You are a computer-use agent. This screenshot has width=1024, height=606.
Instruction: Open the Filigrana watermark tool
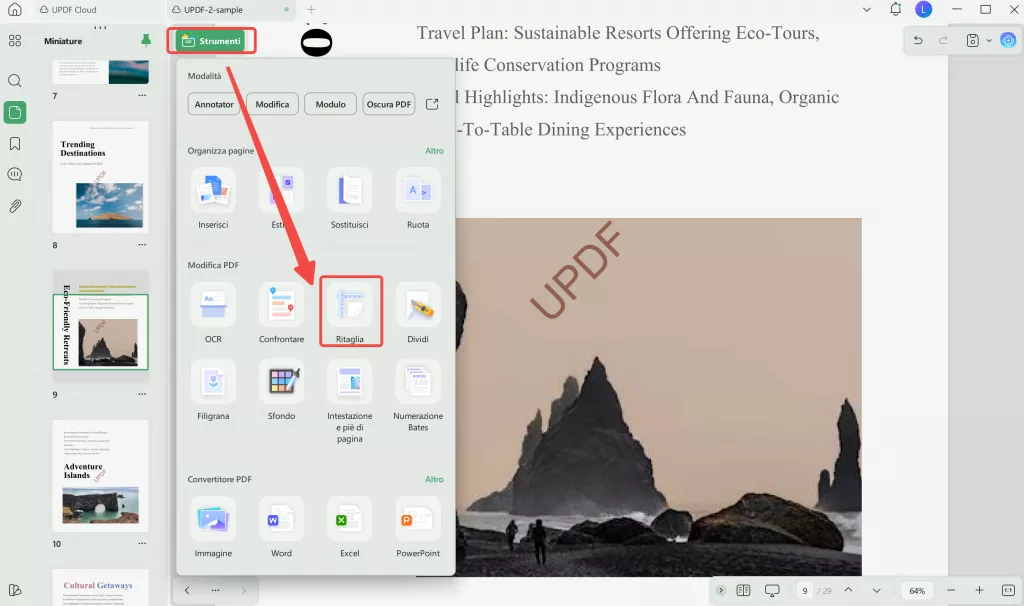click(x=214, y=391)
